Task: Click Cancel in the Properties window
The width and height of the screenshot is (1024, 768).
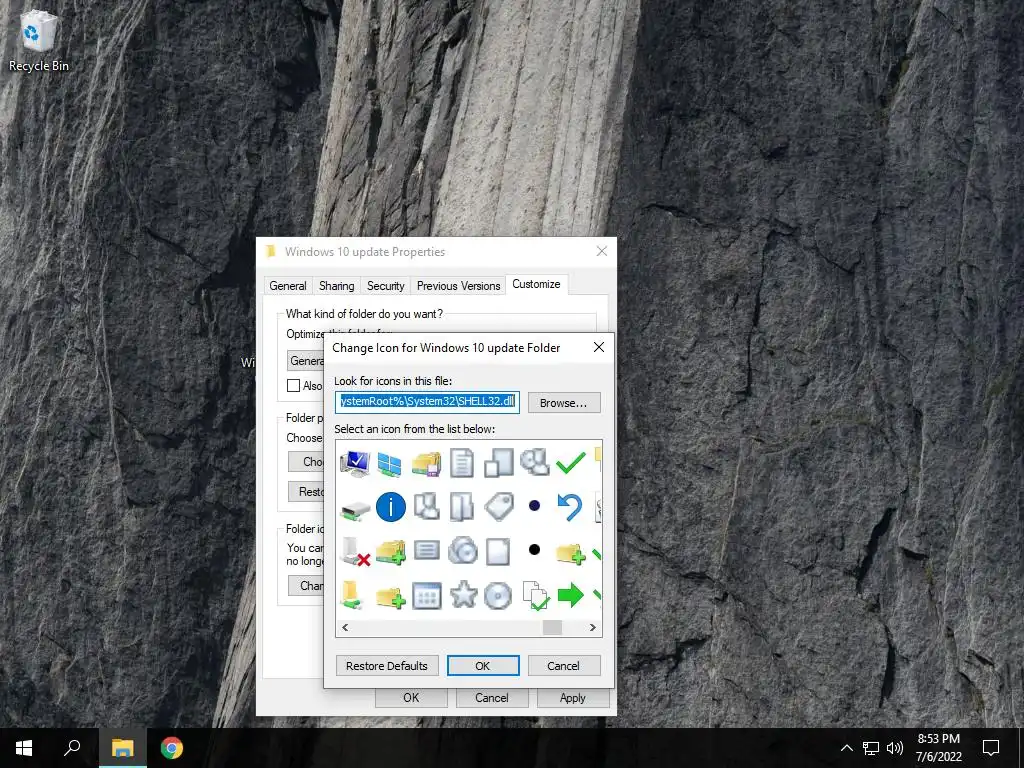Action: coord(492,697)
